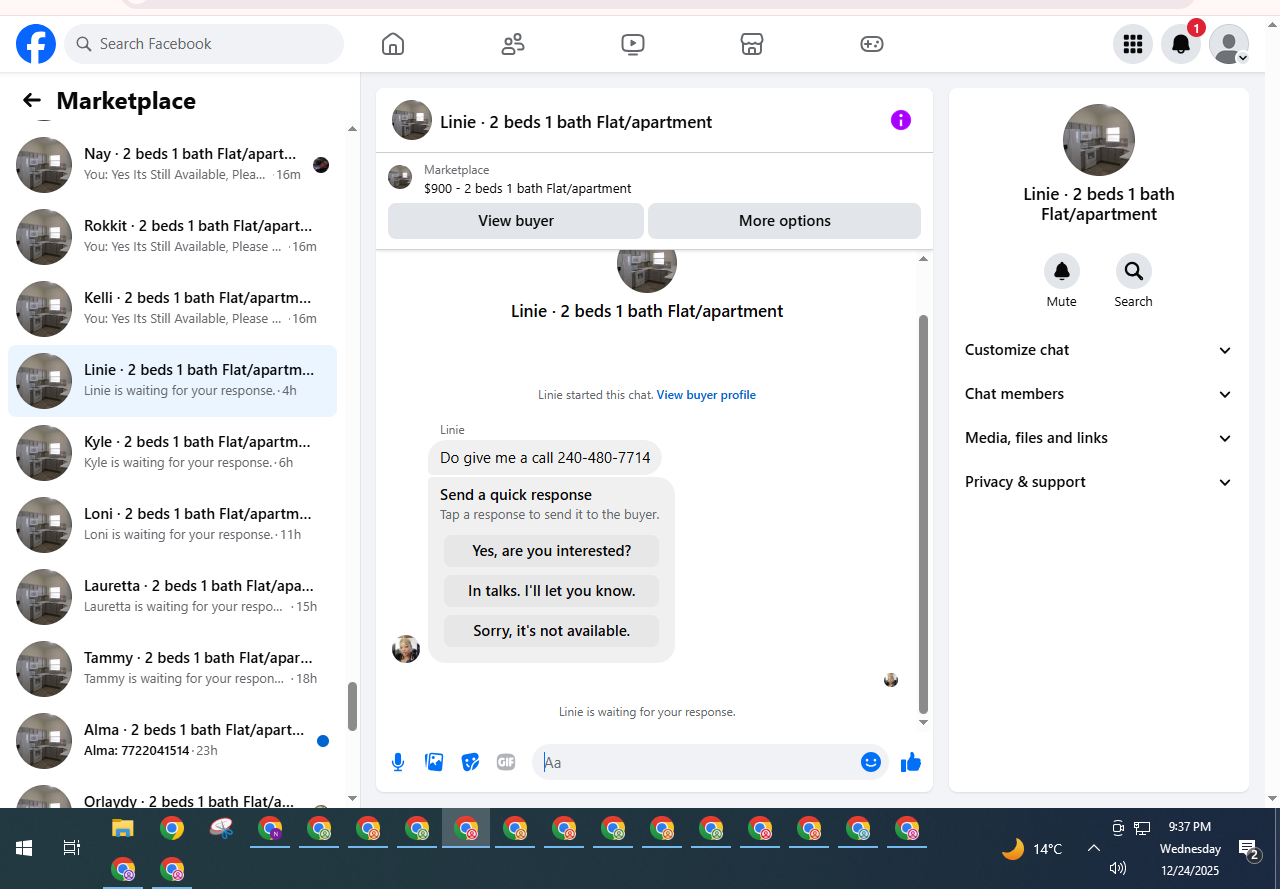Click the chat header listing thumbnail
The width and height of the screenshot is (1280, 889).
[412, 120]
